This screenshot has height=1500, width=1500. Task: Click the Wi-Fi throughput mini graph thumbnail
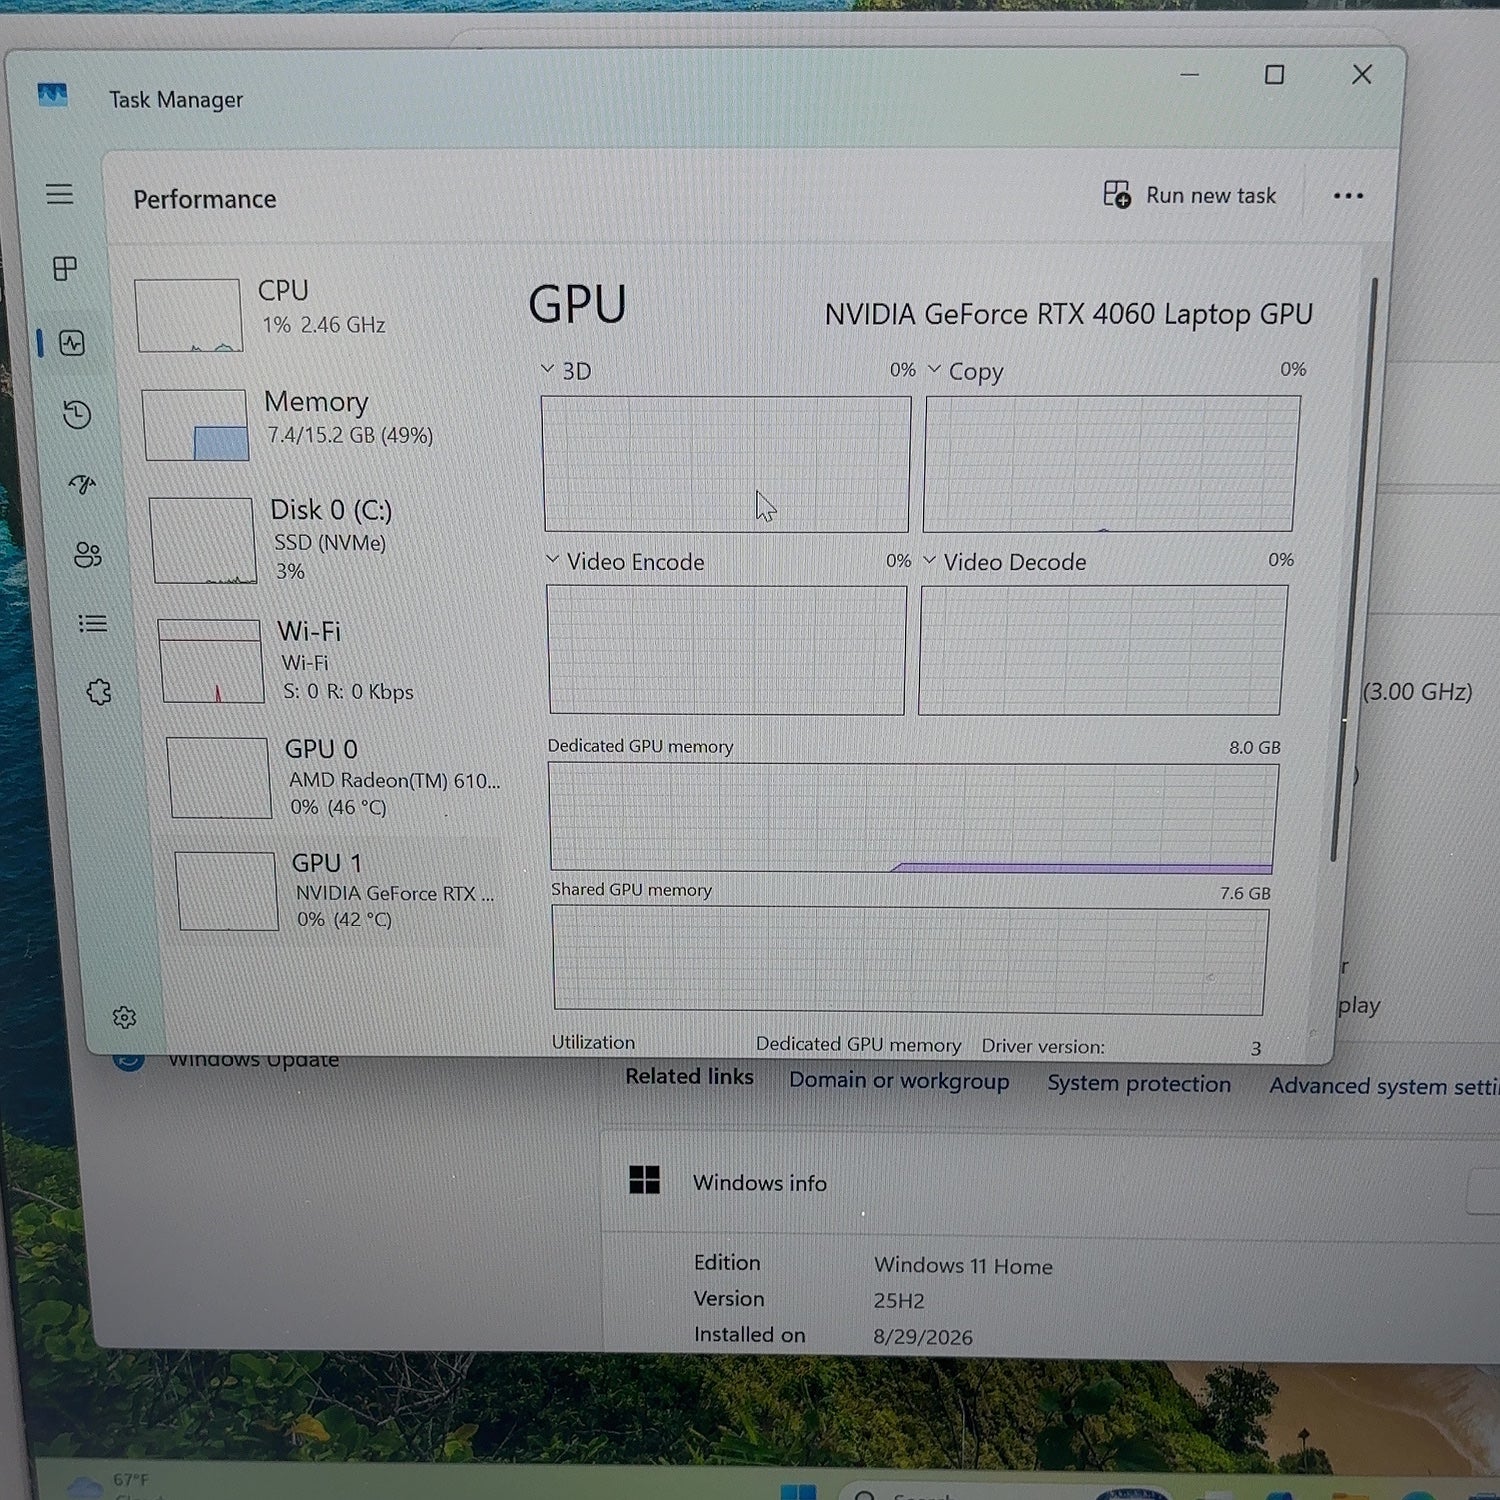(x=211, y=661)
